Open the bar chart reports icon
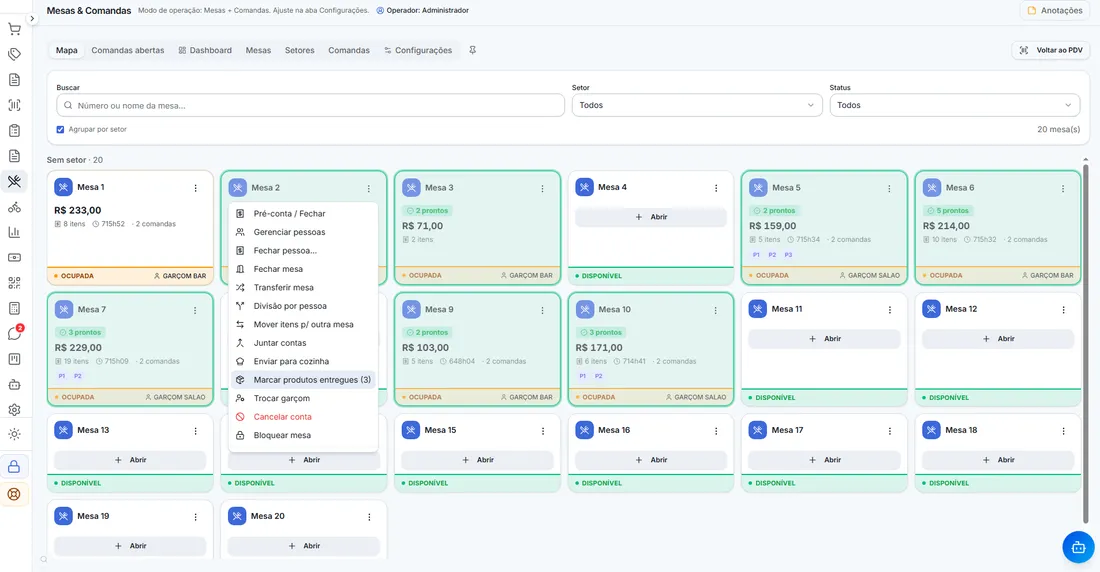Screen dimensions: 1100x572 (x=14, y=232)
